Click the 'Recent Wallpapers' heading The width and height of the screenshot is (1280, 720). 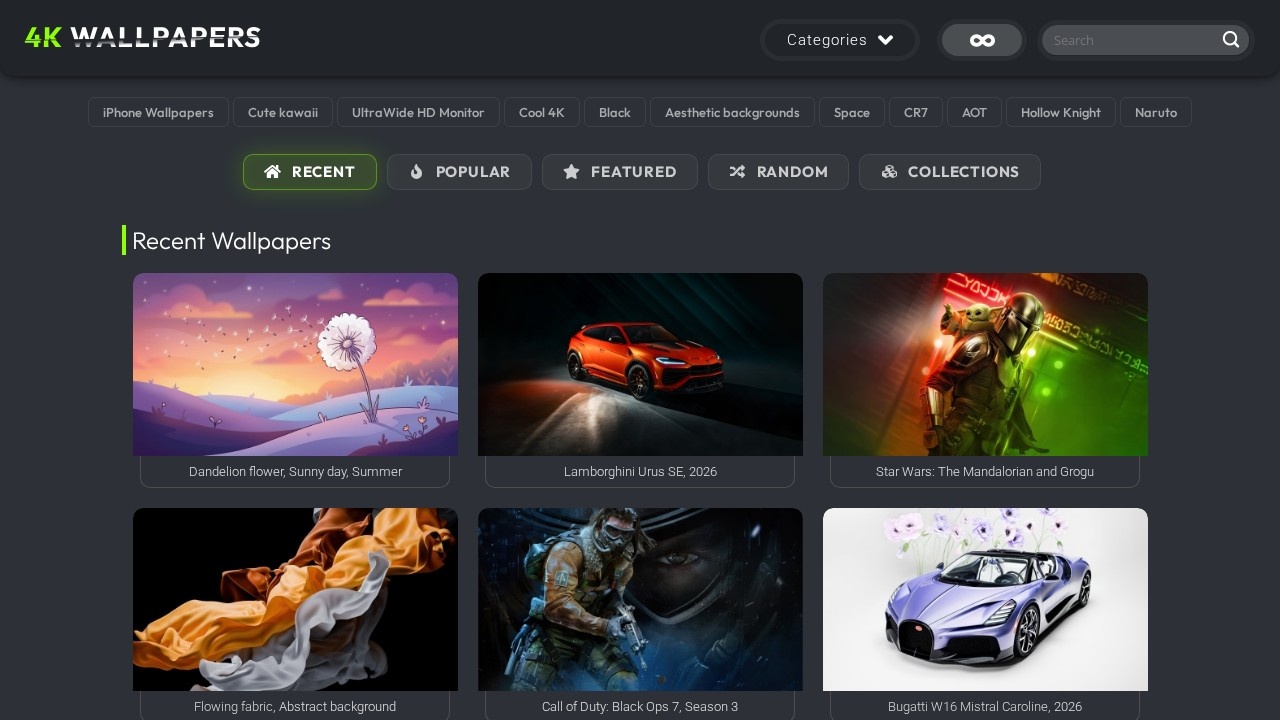pyautogui.click(x=231, y=241)
